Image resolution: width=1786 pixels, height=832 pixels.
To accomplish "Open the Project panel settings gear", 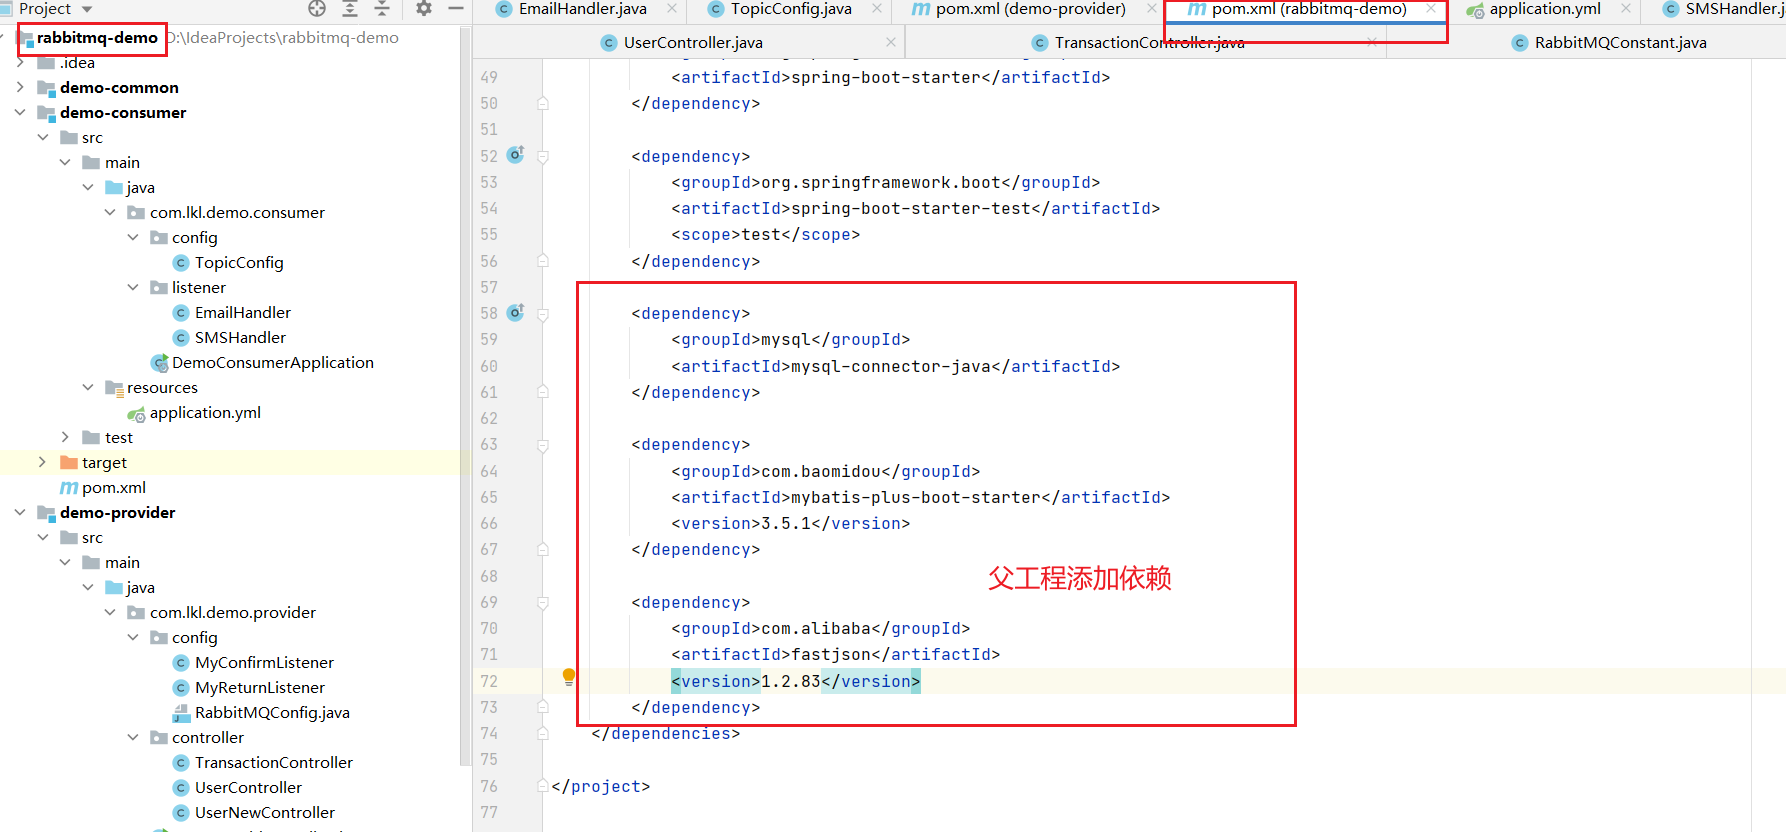I will (424, 9).
